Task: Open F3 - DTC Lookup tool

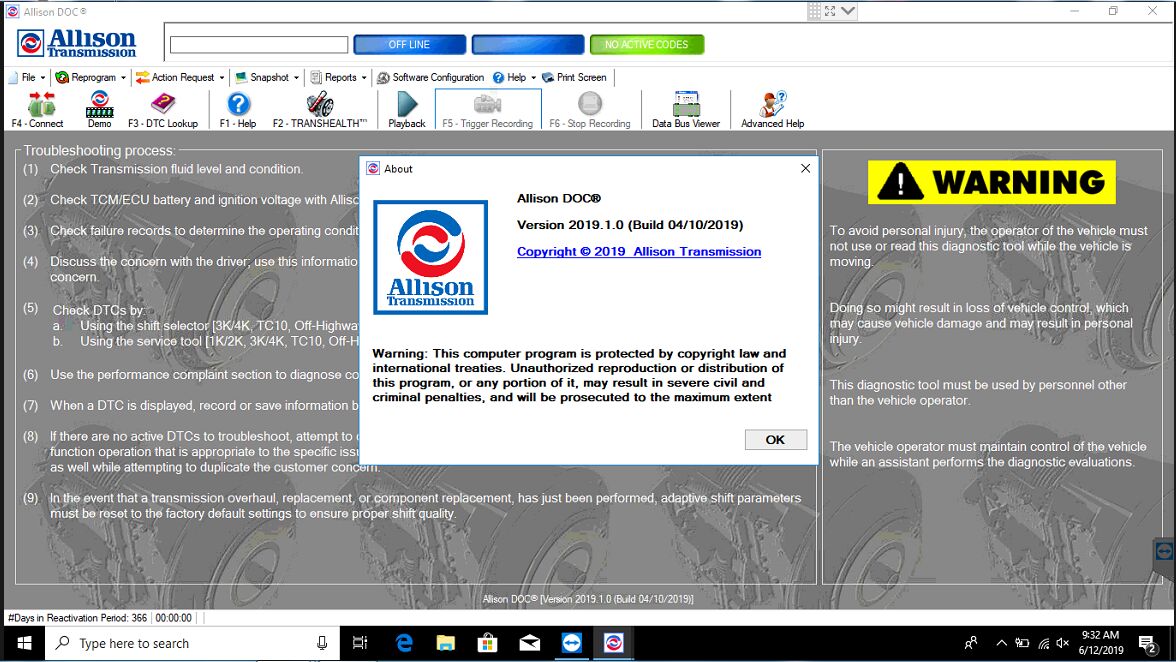Action: [x=163, y=109]
